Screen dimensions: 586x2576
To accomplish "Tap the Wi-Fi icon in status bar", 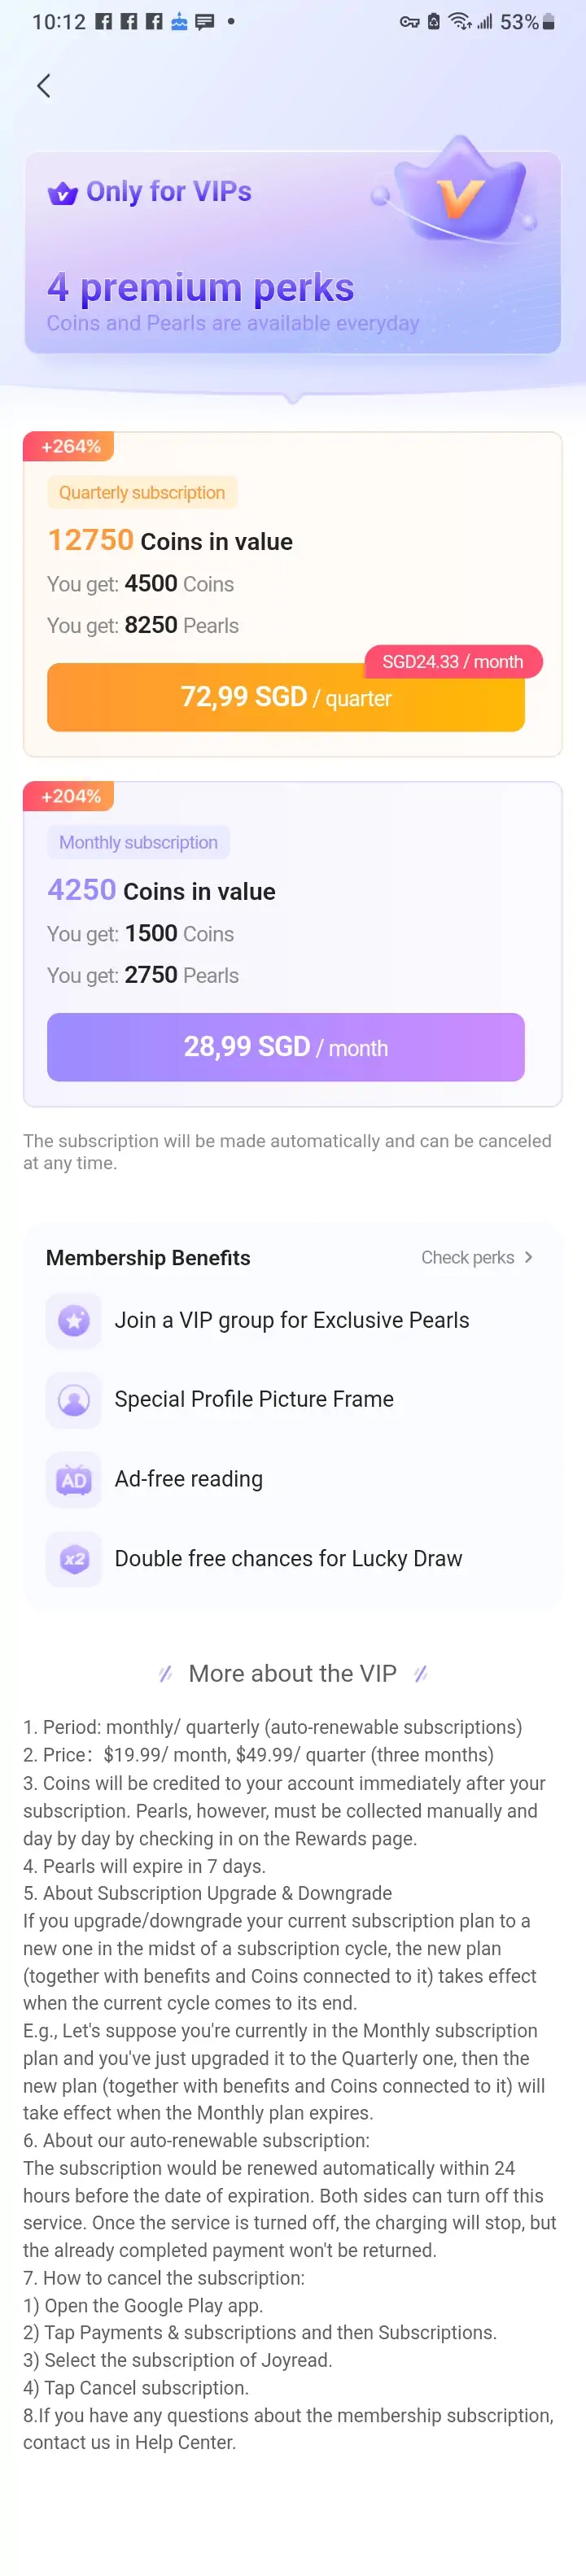I will (459, 22).
